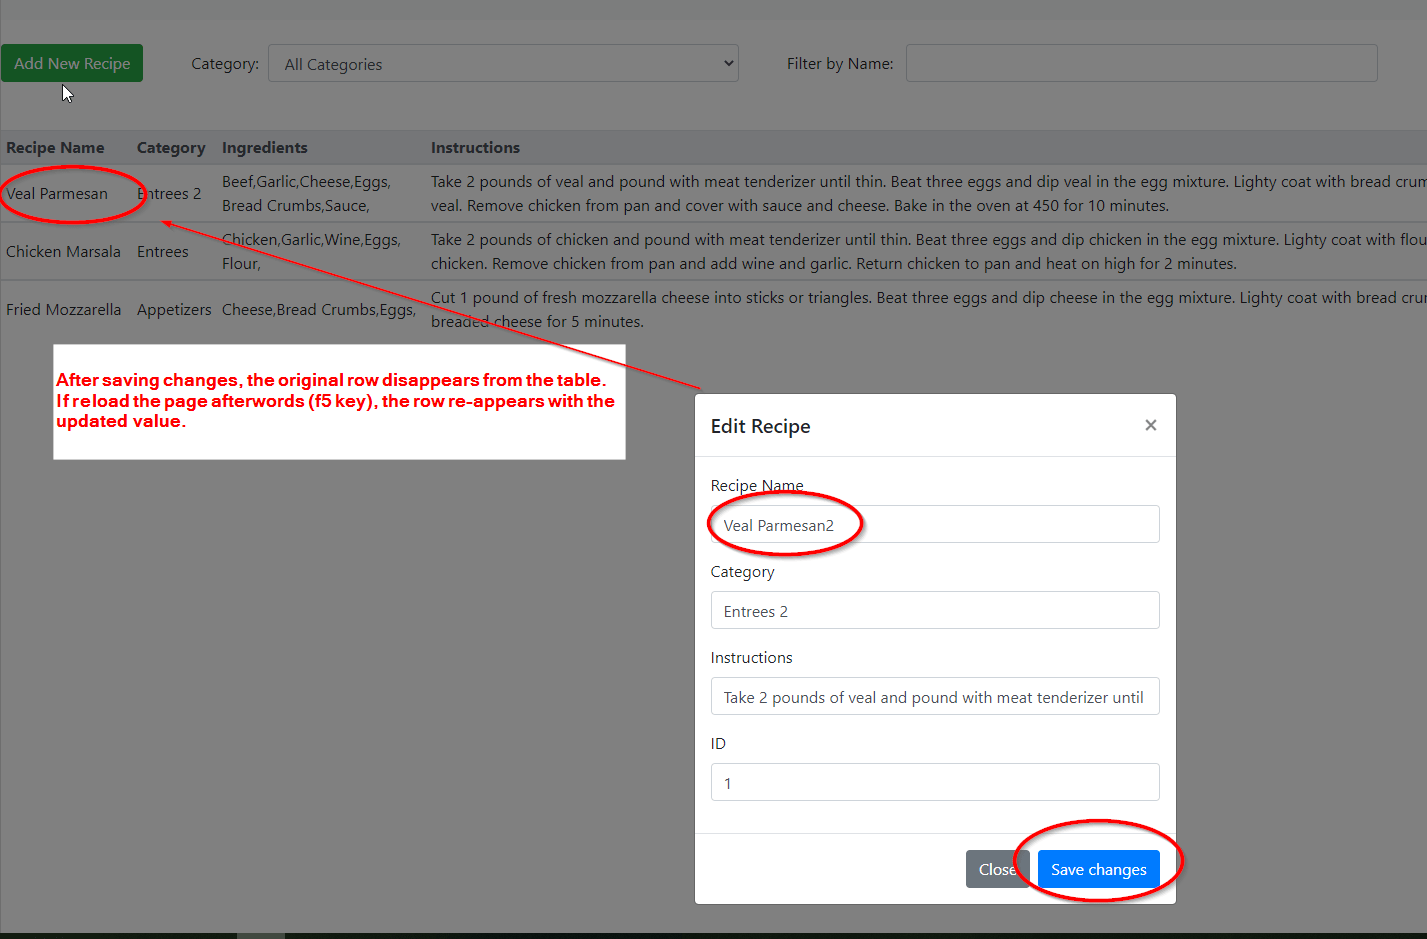Click the Save changes button

point(1097,869)
